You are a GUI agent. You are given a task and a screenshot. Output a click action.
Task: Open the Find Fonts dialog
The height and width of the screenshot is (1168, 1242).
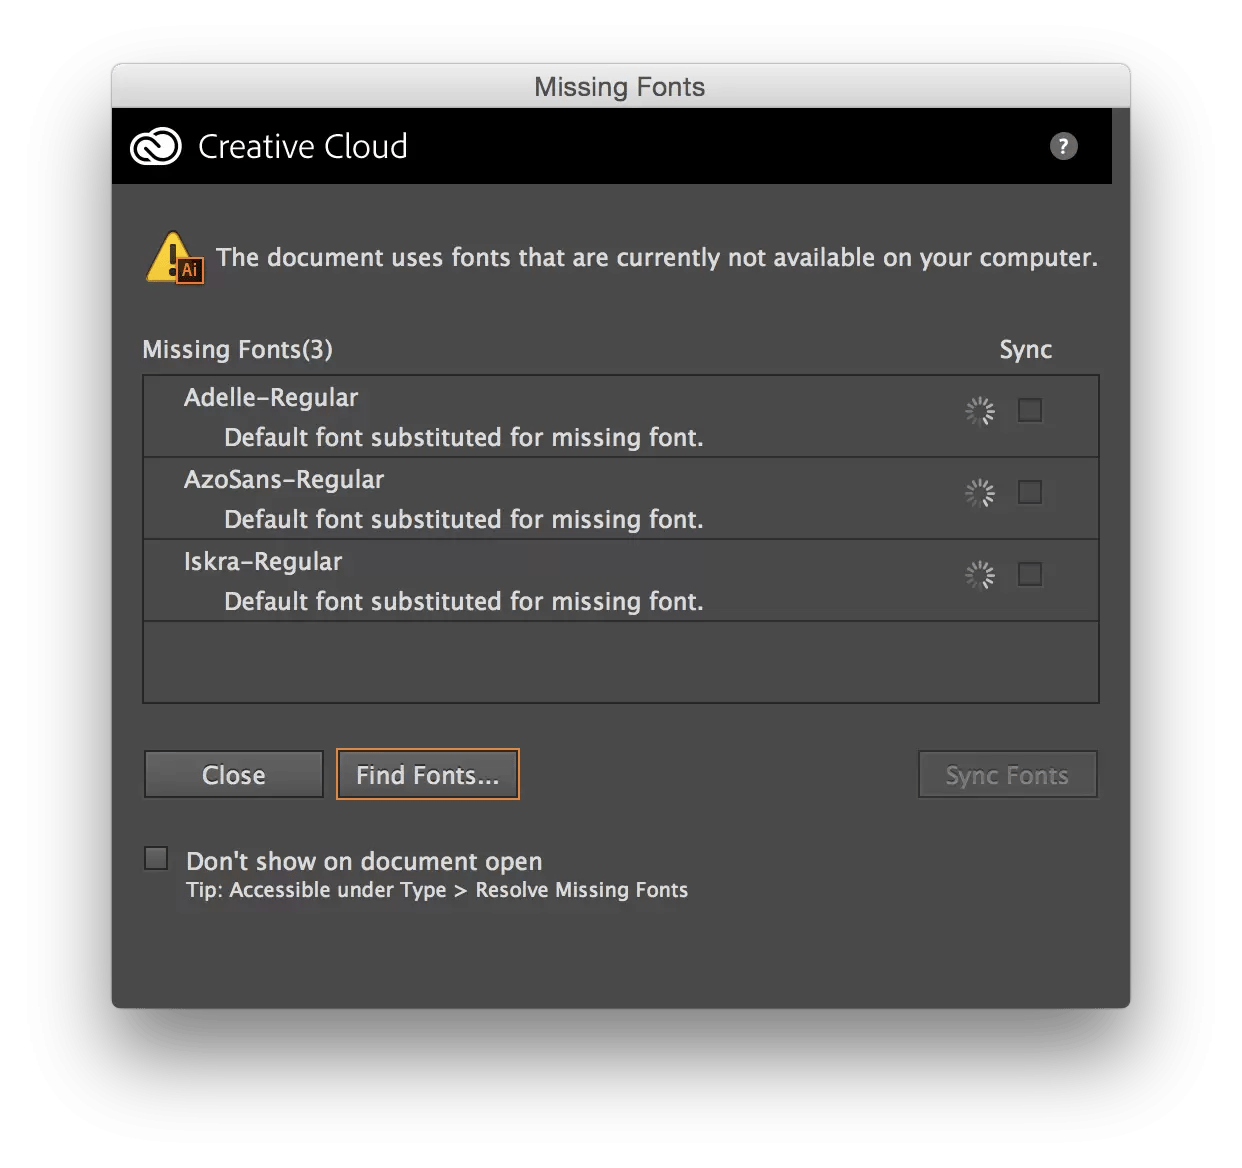428,775
